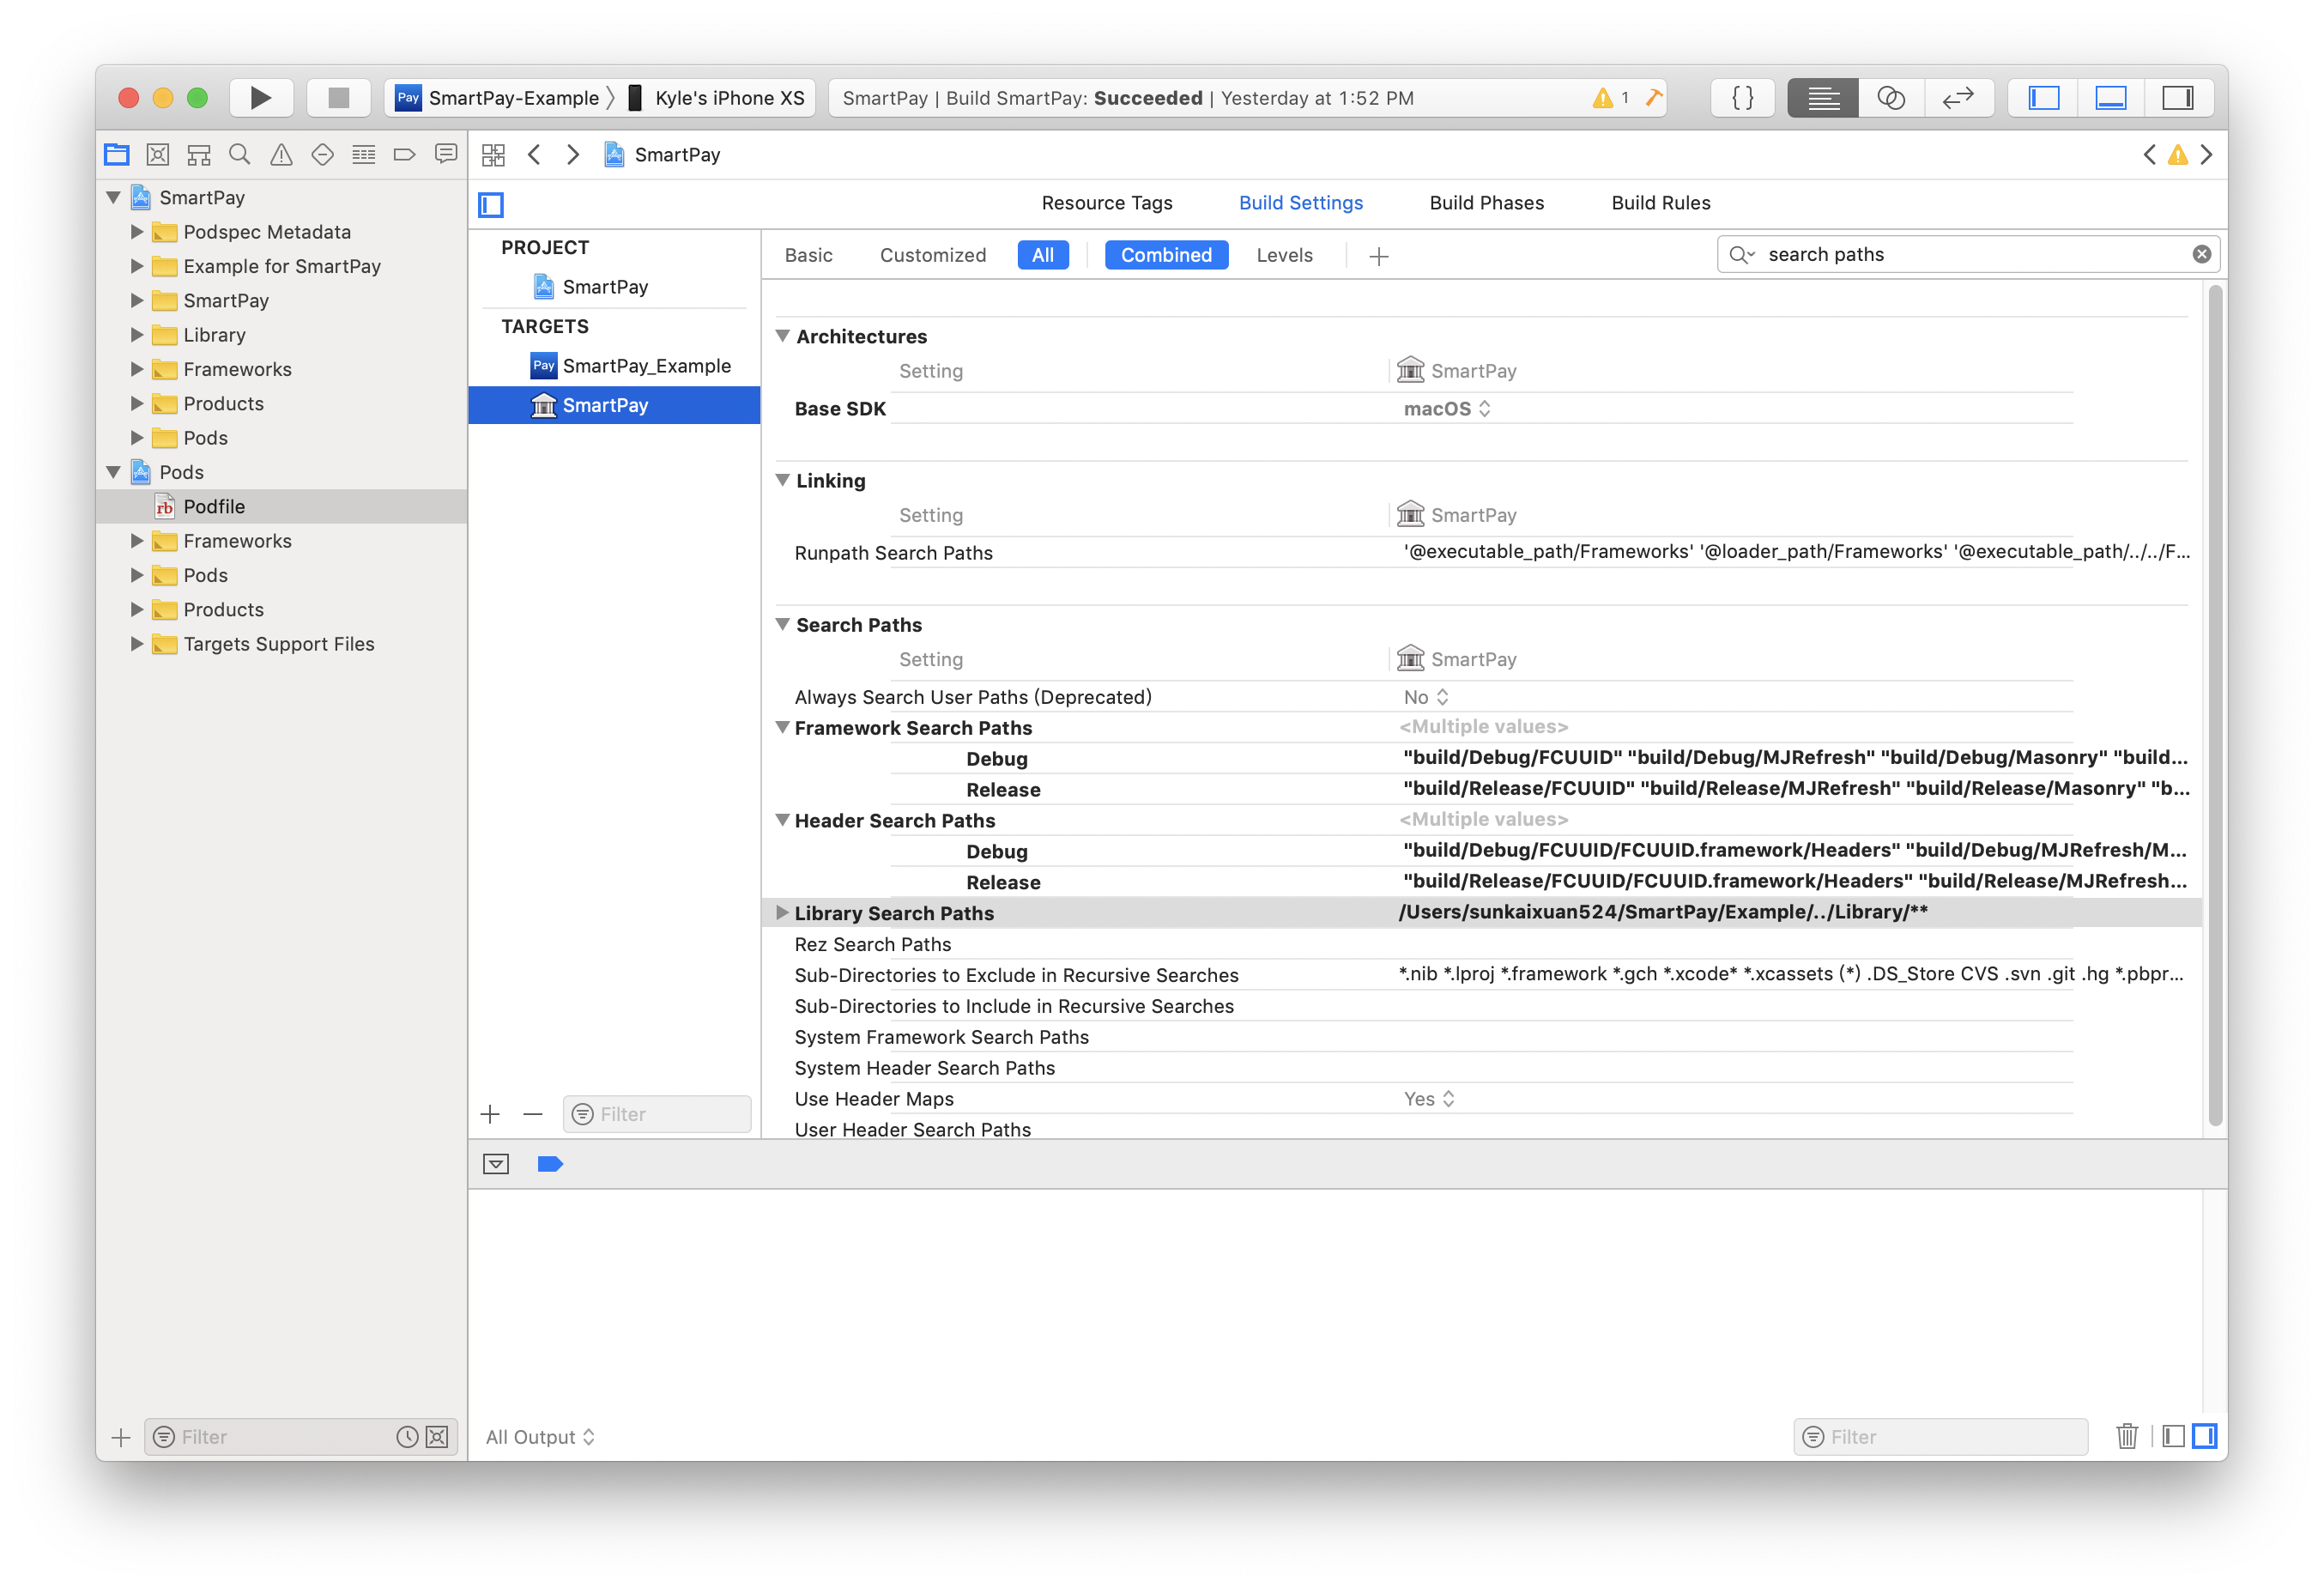Switch to the assistant editor
This screenshot has height=1588, width=2324.
click(x=1891, y=98)
